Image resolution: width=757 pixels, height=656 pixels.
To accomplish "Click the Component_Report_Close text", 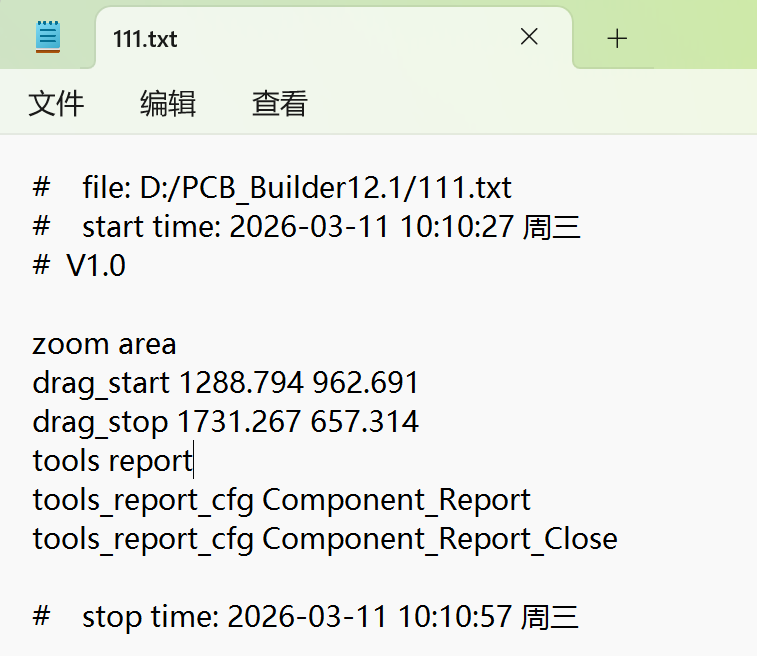I will (439, 539).
